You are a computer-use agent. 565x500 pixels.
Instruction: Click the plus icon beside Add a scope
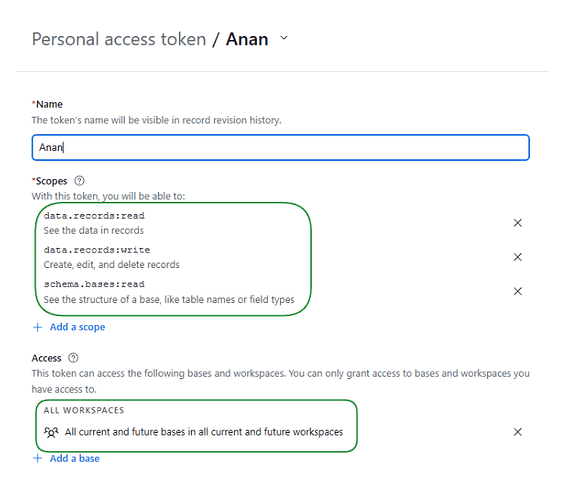click(37, 327)
